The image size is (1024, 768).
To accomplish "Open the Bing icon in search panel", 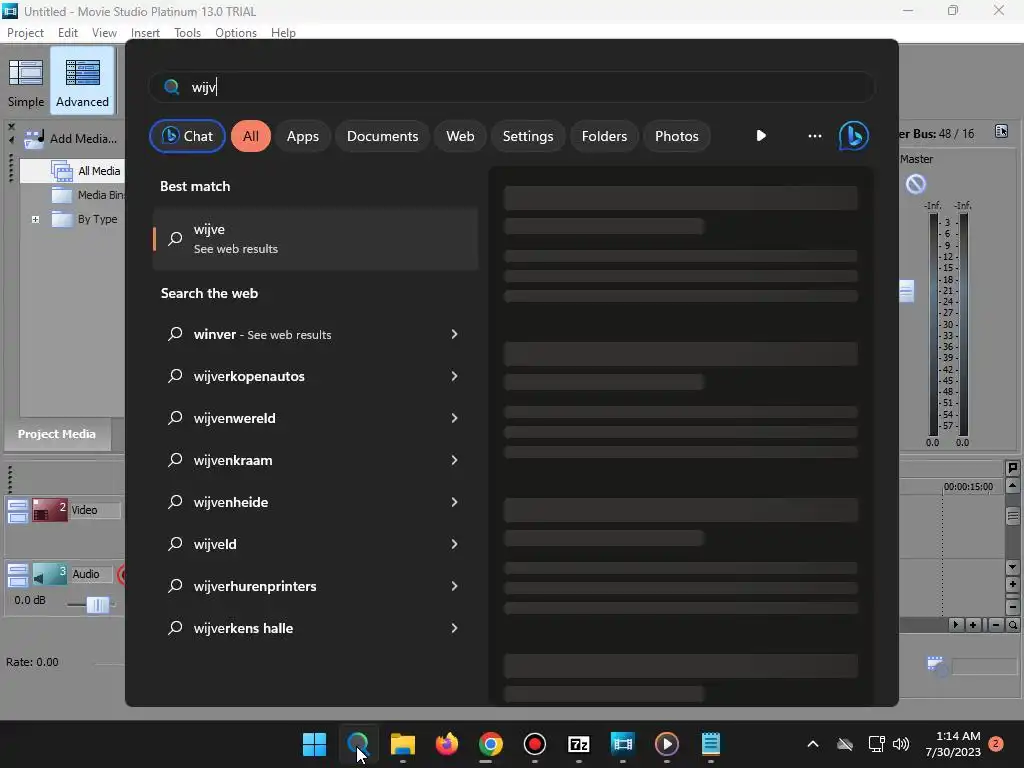I will coord(854,136).
